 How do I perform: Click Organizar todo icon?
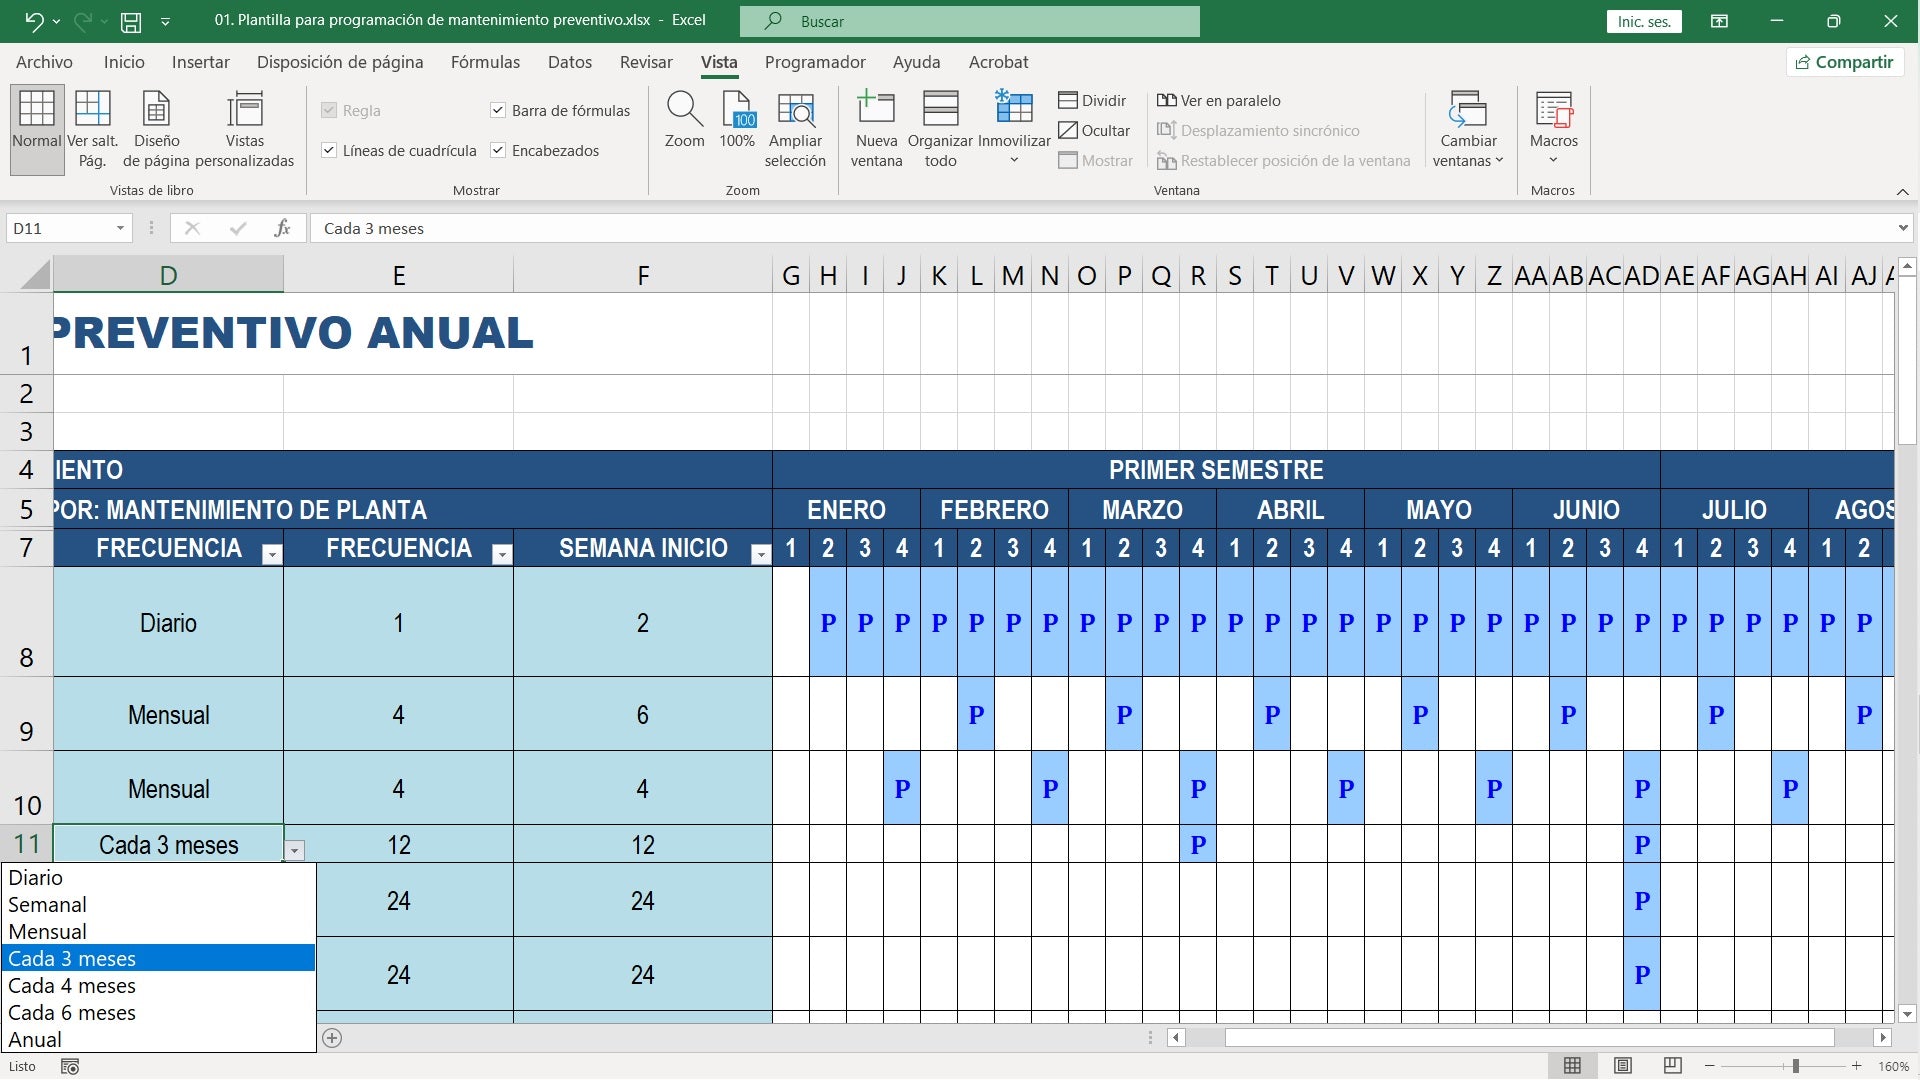[940, 128]
